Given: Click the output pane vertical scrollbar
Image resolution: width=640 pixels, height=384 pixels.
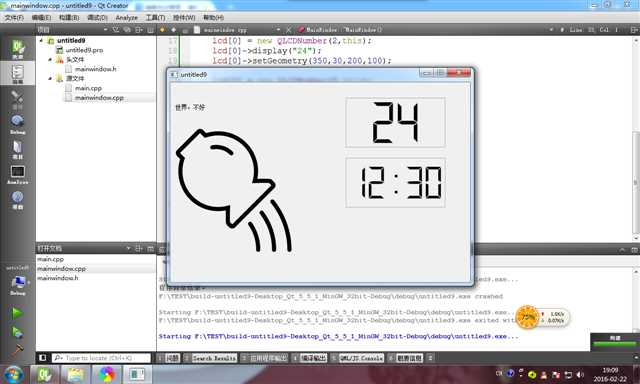Looking at the screenshot, I should [x=636, y=301].
